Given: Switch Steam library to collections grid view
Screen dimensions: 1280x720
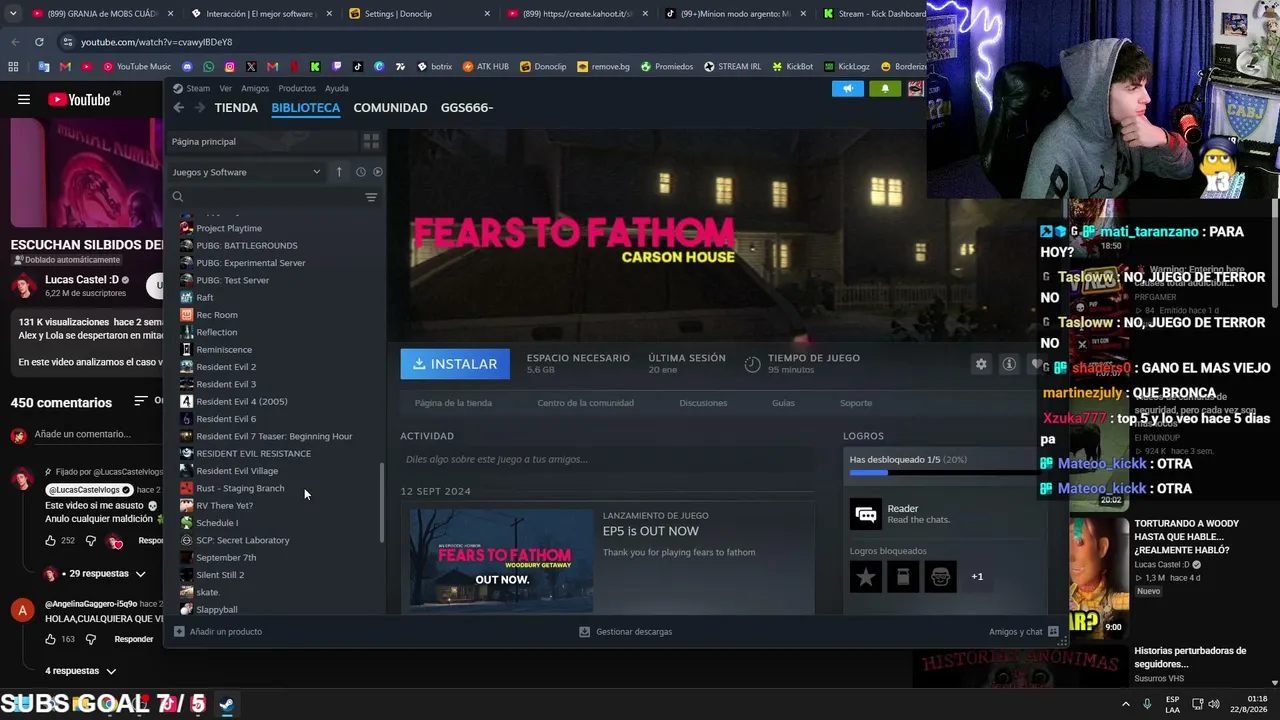Looking at the screenshot, I should coord(371,142).
